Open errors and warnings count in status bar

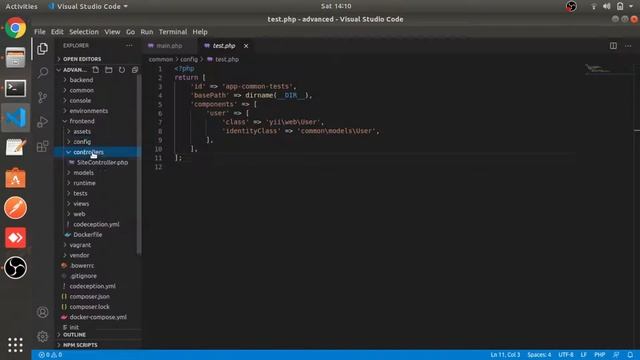[50, 355]
